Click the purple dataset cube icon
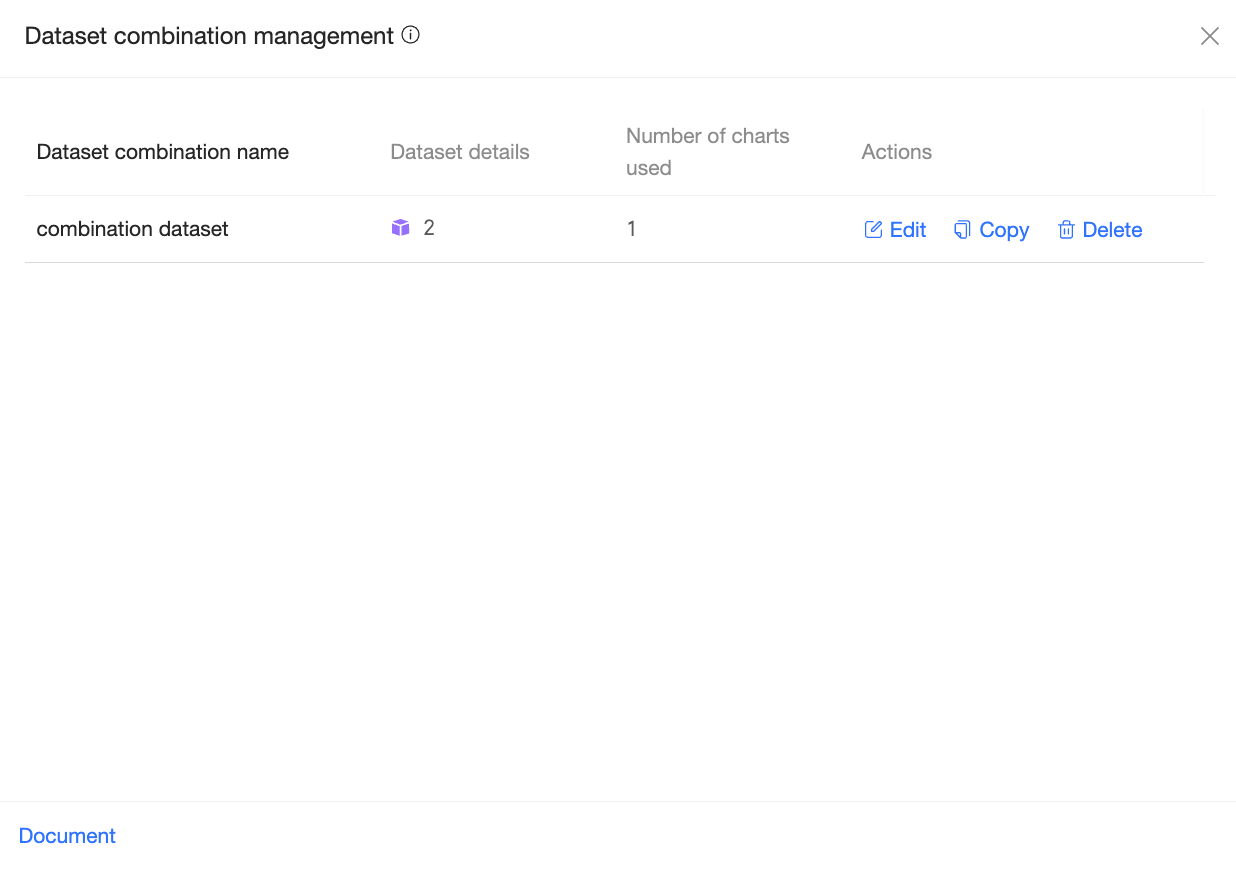Viewport: 1236px width, 870px height. (401, 228)
